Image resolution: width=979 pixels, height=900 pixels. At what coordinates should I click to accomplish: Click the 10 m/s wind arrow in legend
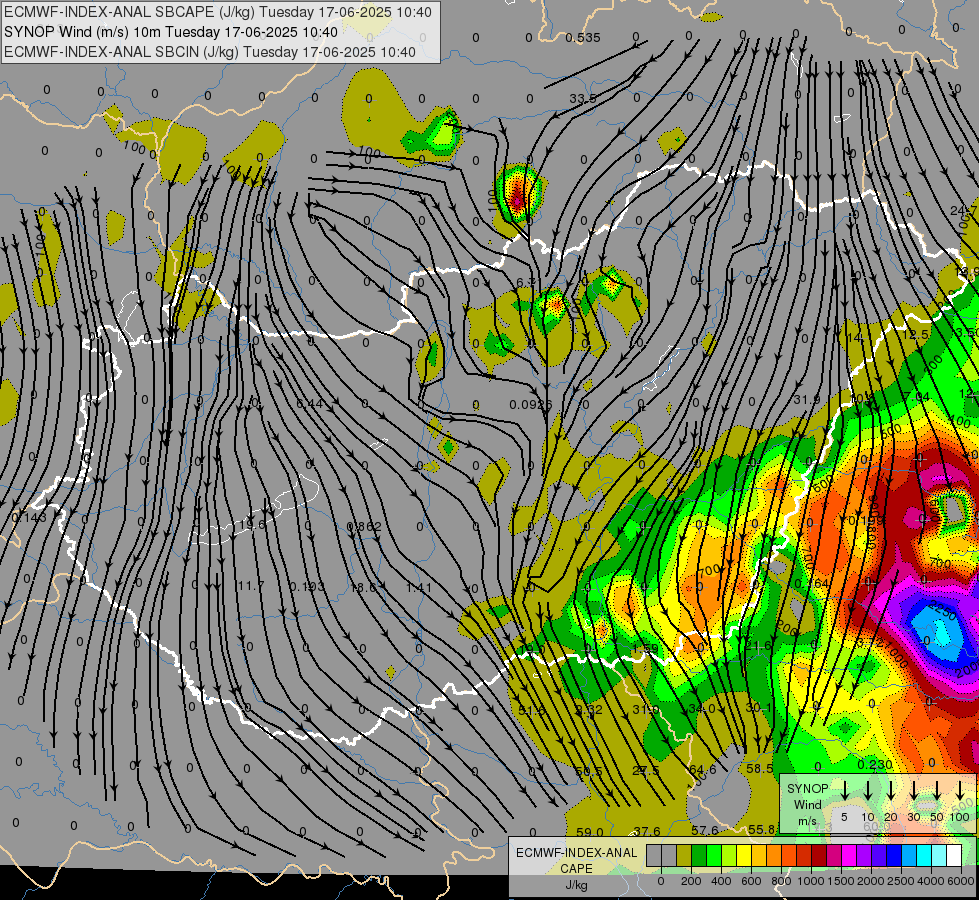[868, 790]
